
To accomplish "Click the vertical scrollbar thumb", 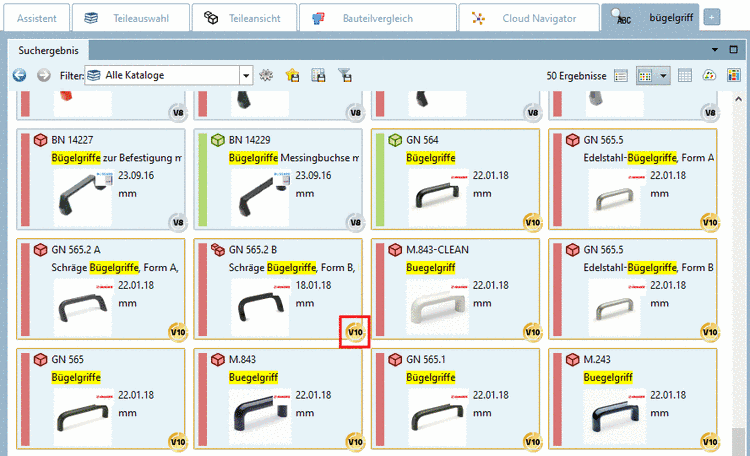I will pos(738,440).
